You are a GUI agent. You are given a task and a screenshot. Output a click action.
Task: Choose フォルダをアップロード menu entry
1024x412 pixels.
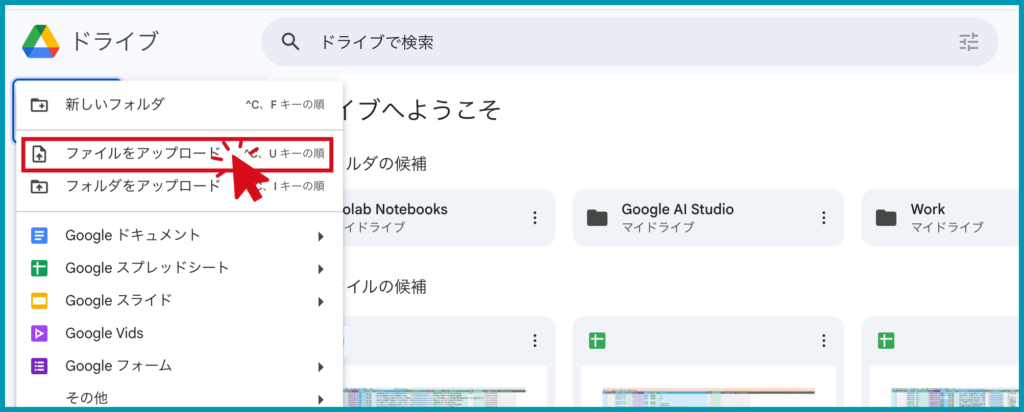[x=179, y=186]
